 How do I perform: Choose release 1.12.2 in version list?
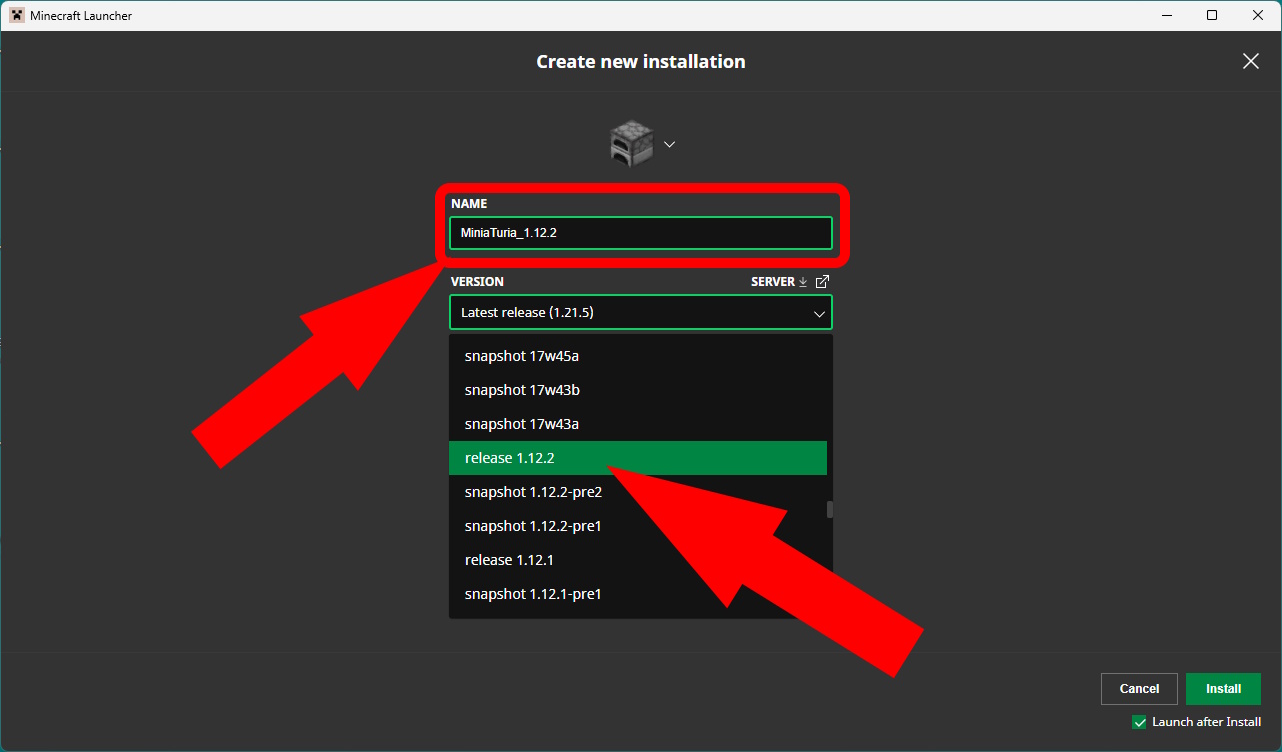[638, 458]
